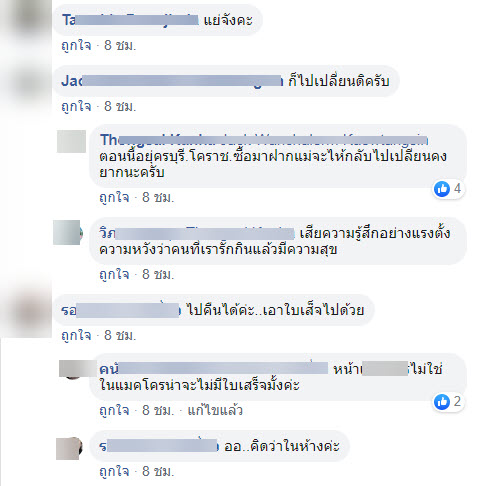This screenshot has width=501, height=486.
Task: Click the like reaction icon showing 2
Action: pyautogui.click(x=442, y=402)
